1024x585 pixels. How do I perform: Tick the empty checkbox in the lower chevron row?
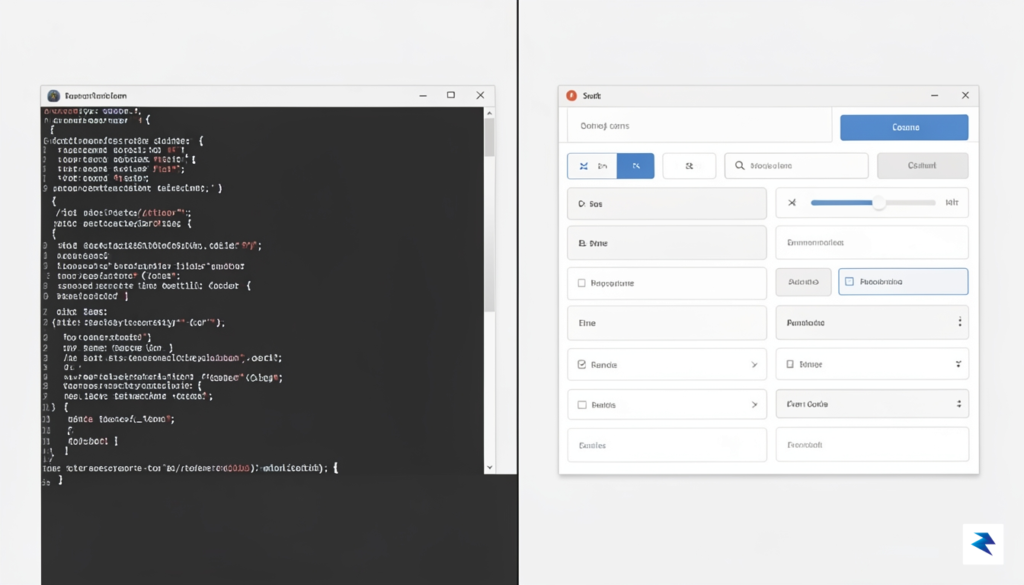582,405
